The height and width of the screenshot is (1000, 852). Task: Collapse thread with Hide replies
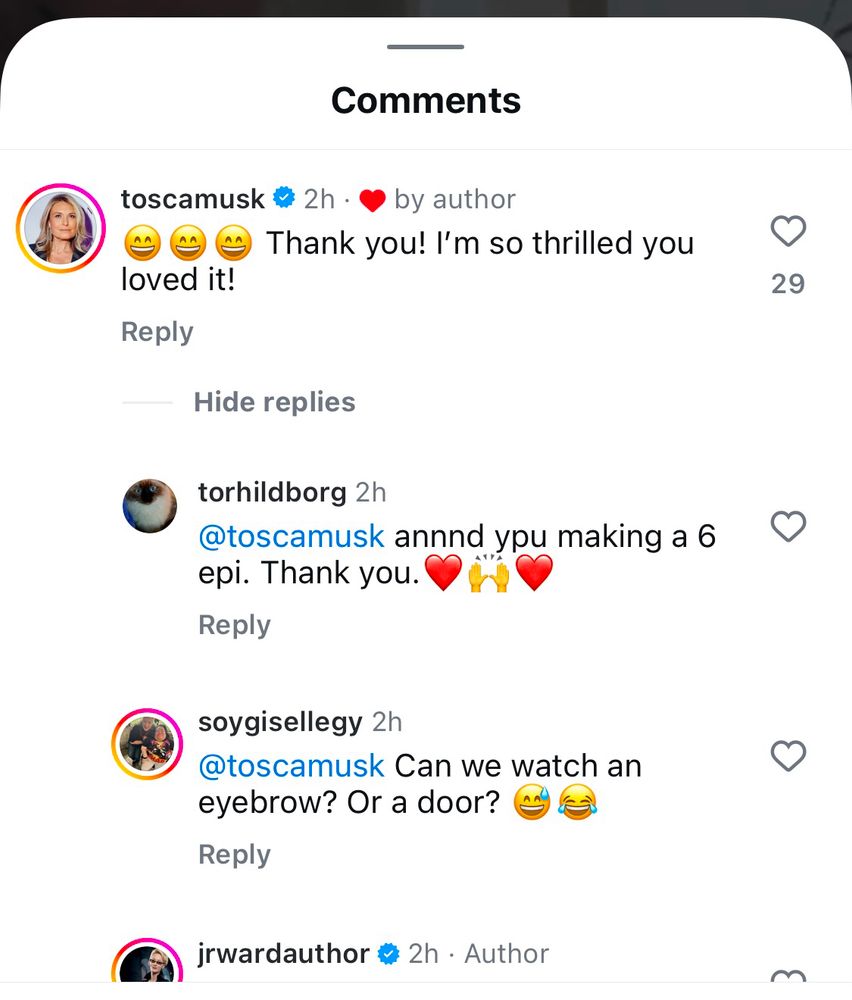tap(274, 402)
